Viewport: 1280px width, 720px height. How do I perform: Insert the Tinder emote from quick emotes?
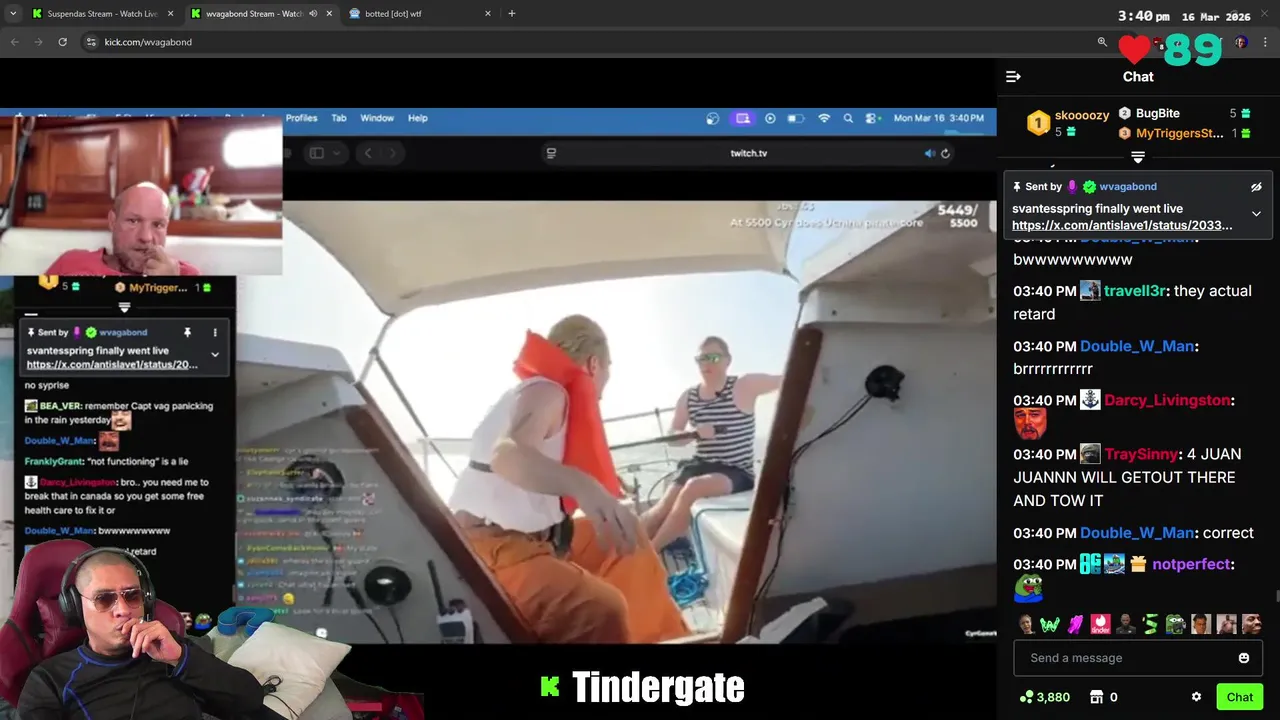pyautogui.click(x=1100, y=624)
